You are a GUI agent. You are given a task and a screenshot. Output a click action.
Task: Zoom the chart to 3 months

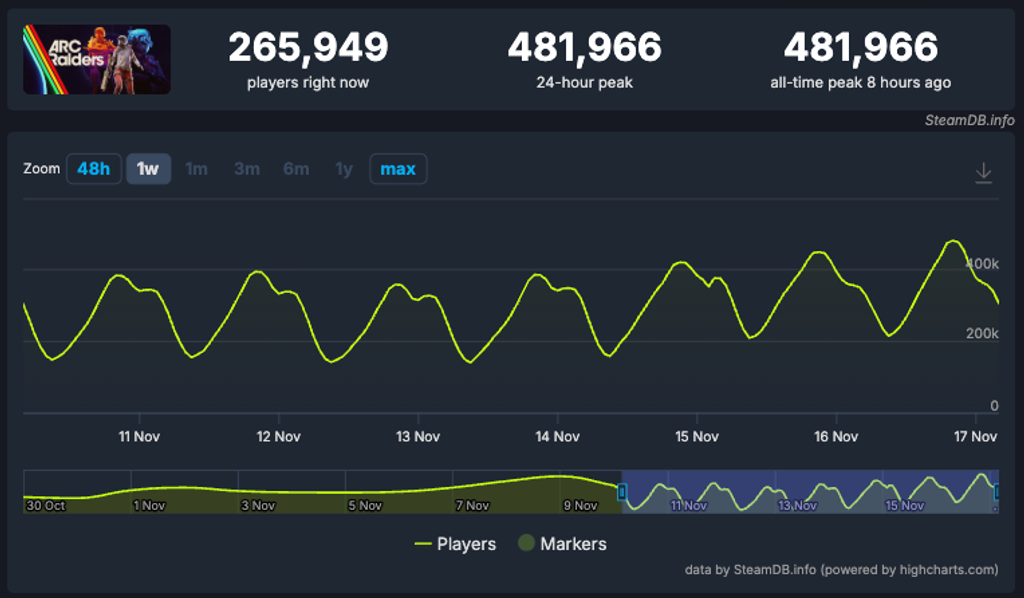pyautogui.click(x=245, y=168)
